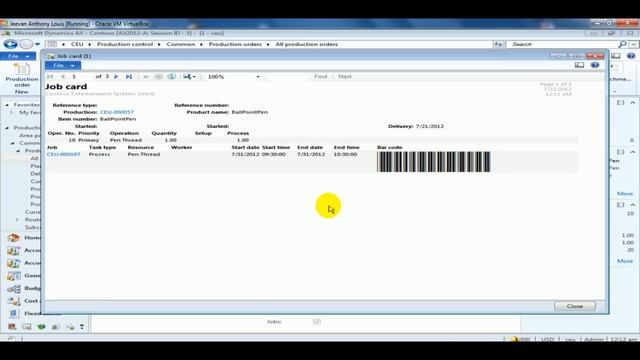Click the Admin user in status bar

click(593, 339)
